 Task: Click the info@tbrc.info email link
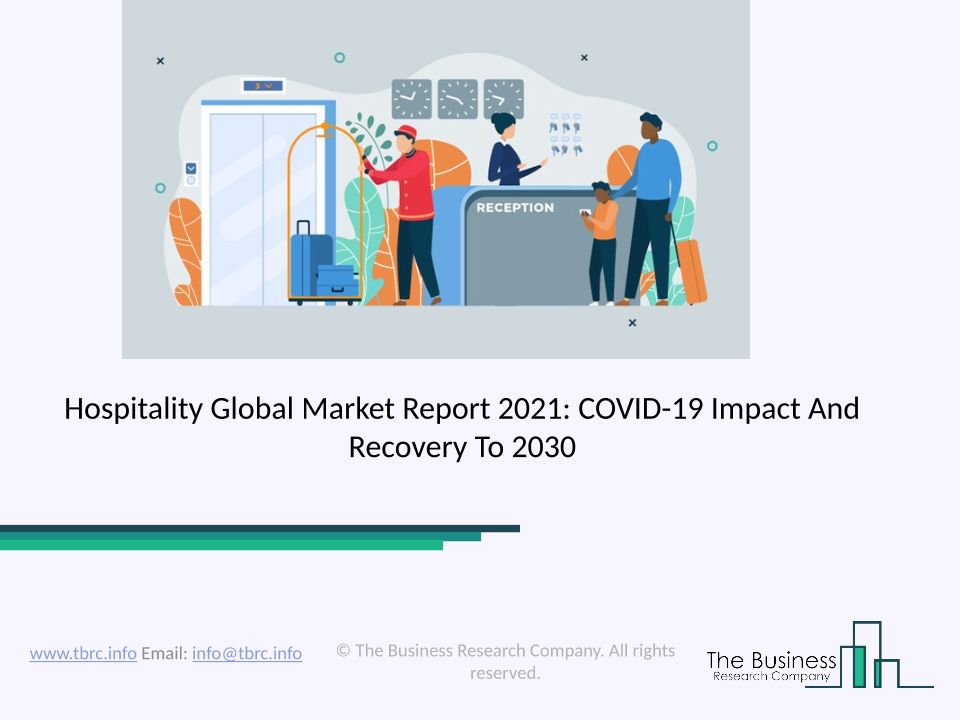(x=247, y=653)
